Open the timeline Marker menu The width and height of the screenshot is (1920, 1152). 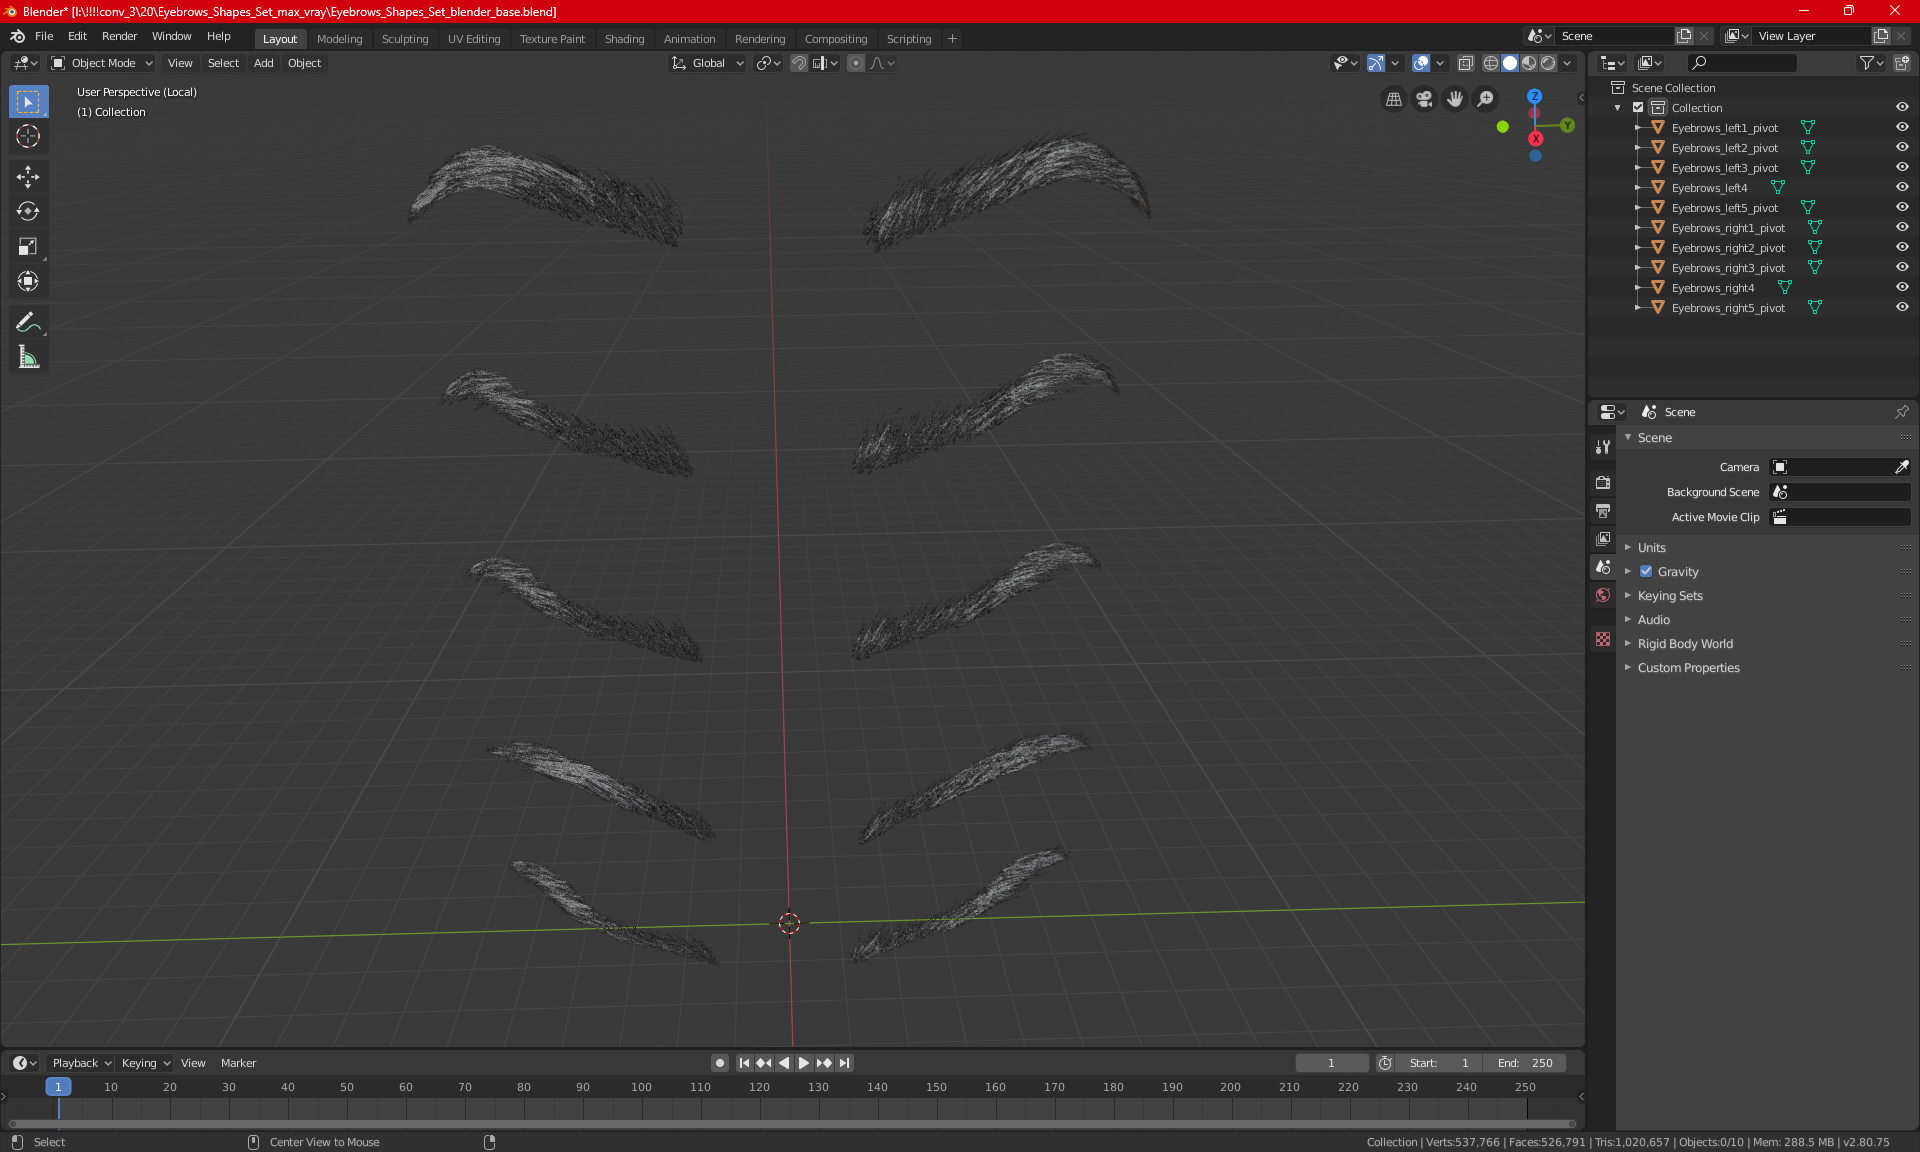(238, 1063)
